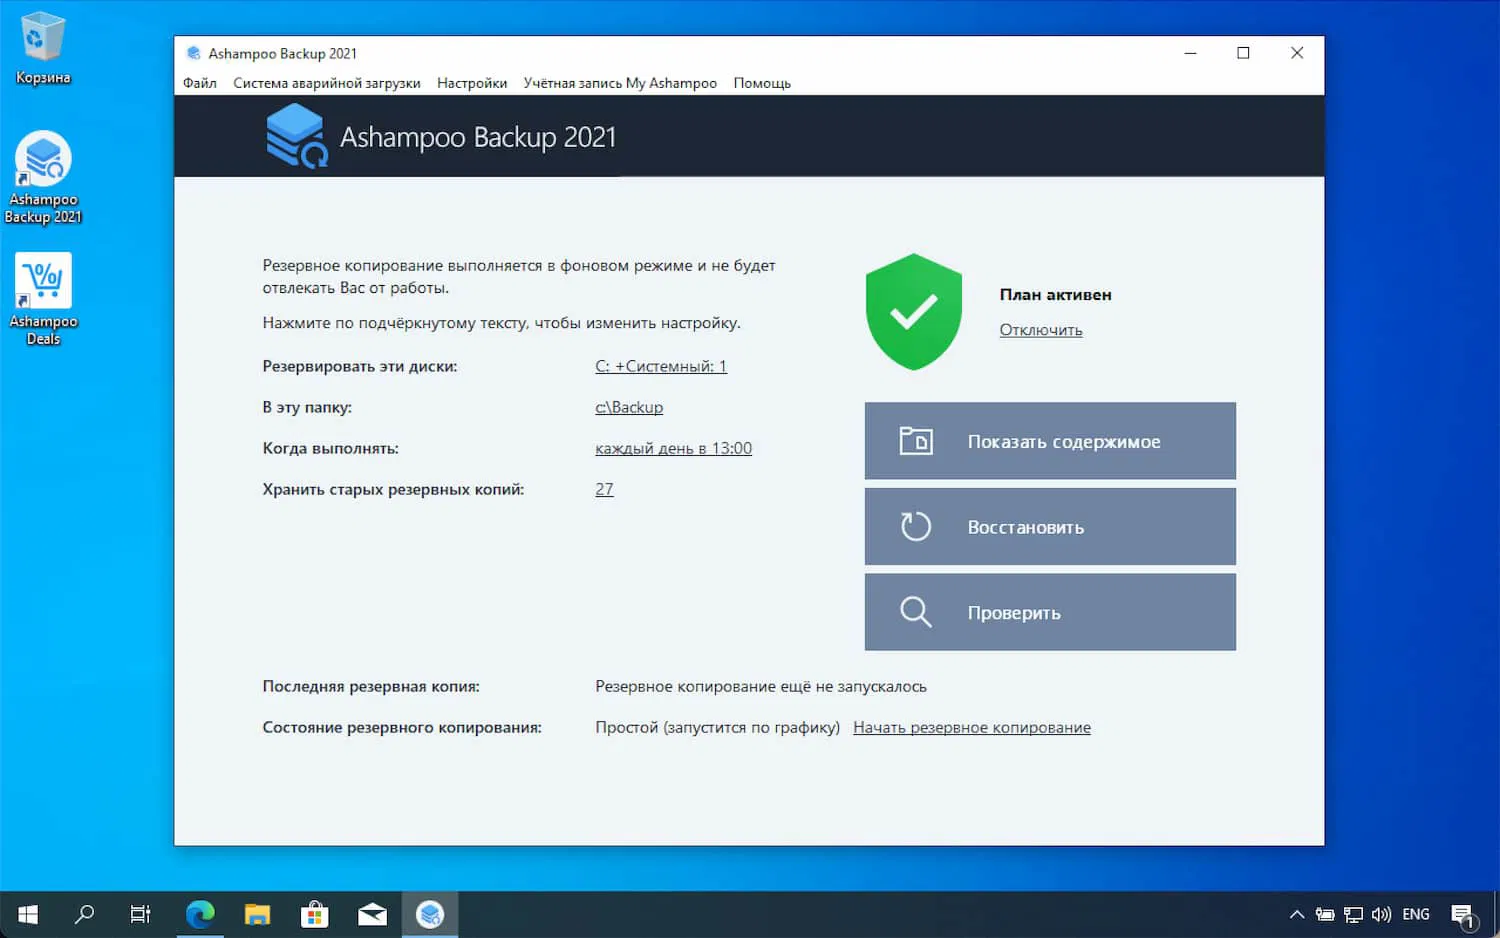The width and height of the screenshot is (1500, 938).
Task: Click the Ashampoo Backup logo in header
Action: [297, 137]
